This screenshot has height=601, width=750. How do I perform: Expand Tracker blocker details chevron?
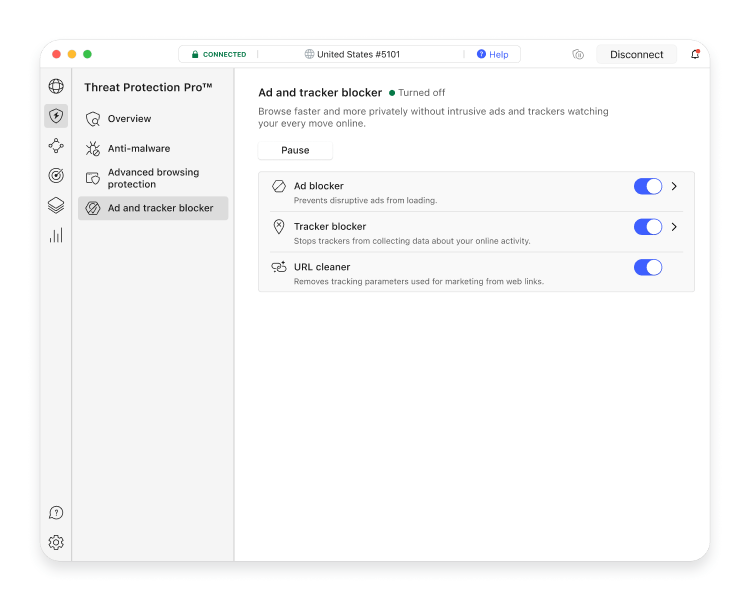tap(674, 227)
